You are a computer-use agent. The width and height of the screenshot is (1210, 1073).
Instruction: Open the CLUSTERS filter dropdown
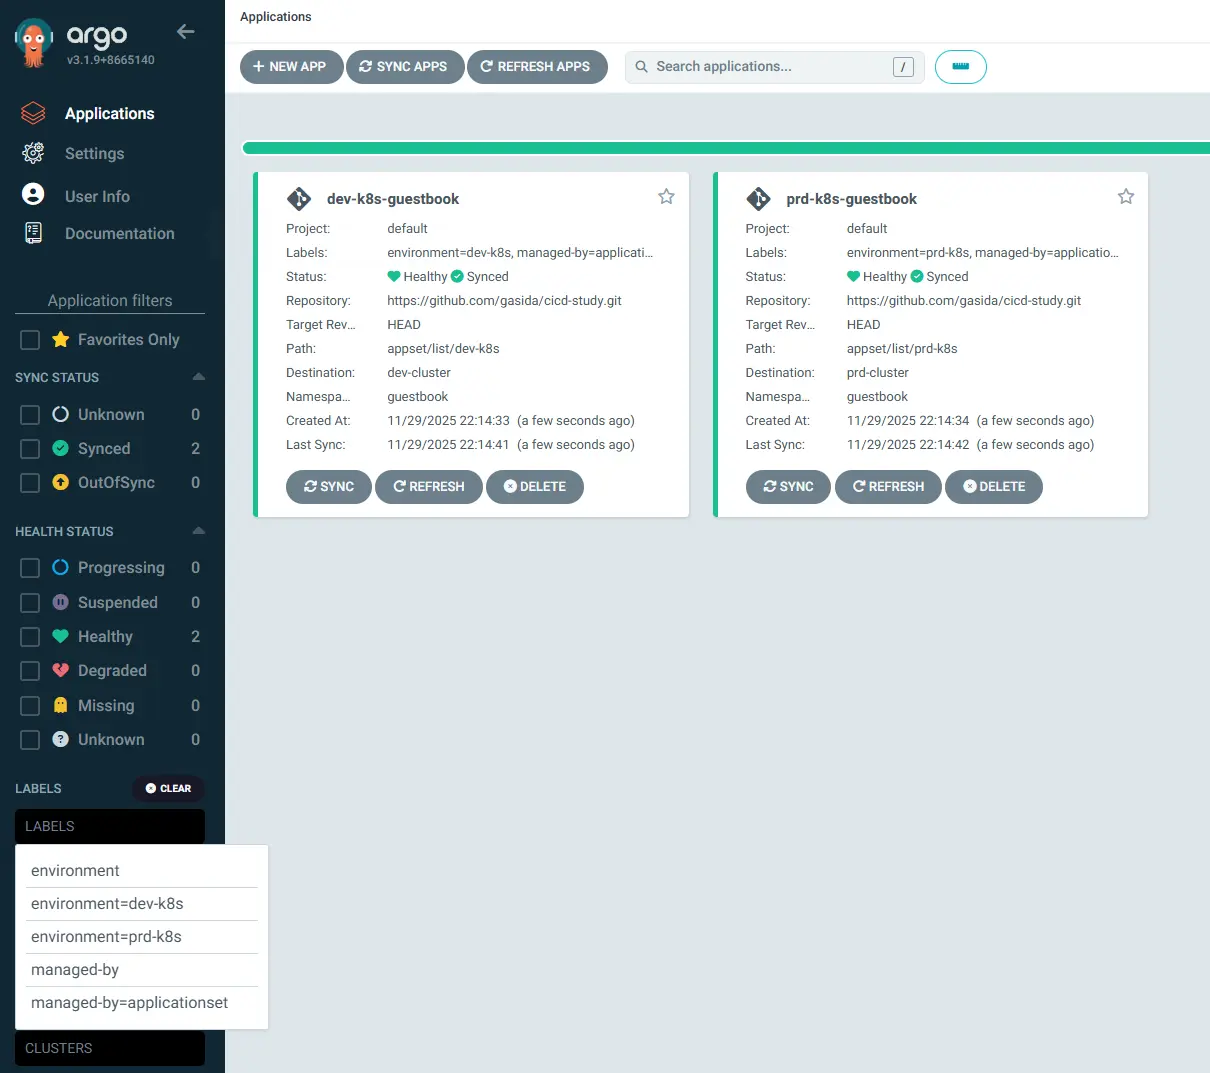point(109,1048)
